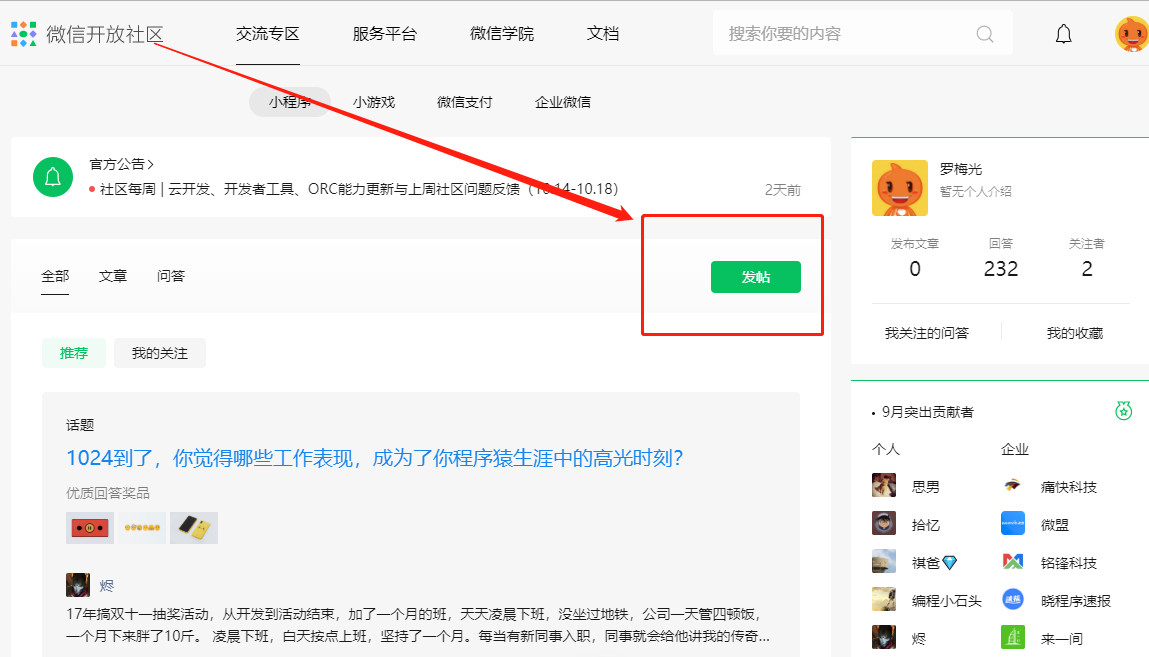Open the red speaker prize thumbnail
Image resolution: width=1149 pixels, height=657 pixels.
tap(89, 527)
